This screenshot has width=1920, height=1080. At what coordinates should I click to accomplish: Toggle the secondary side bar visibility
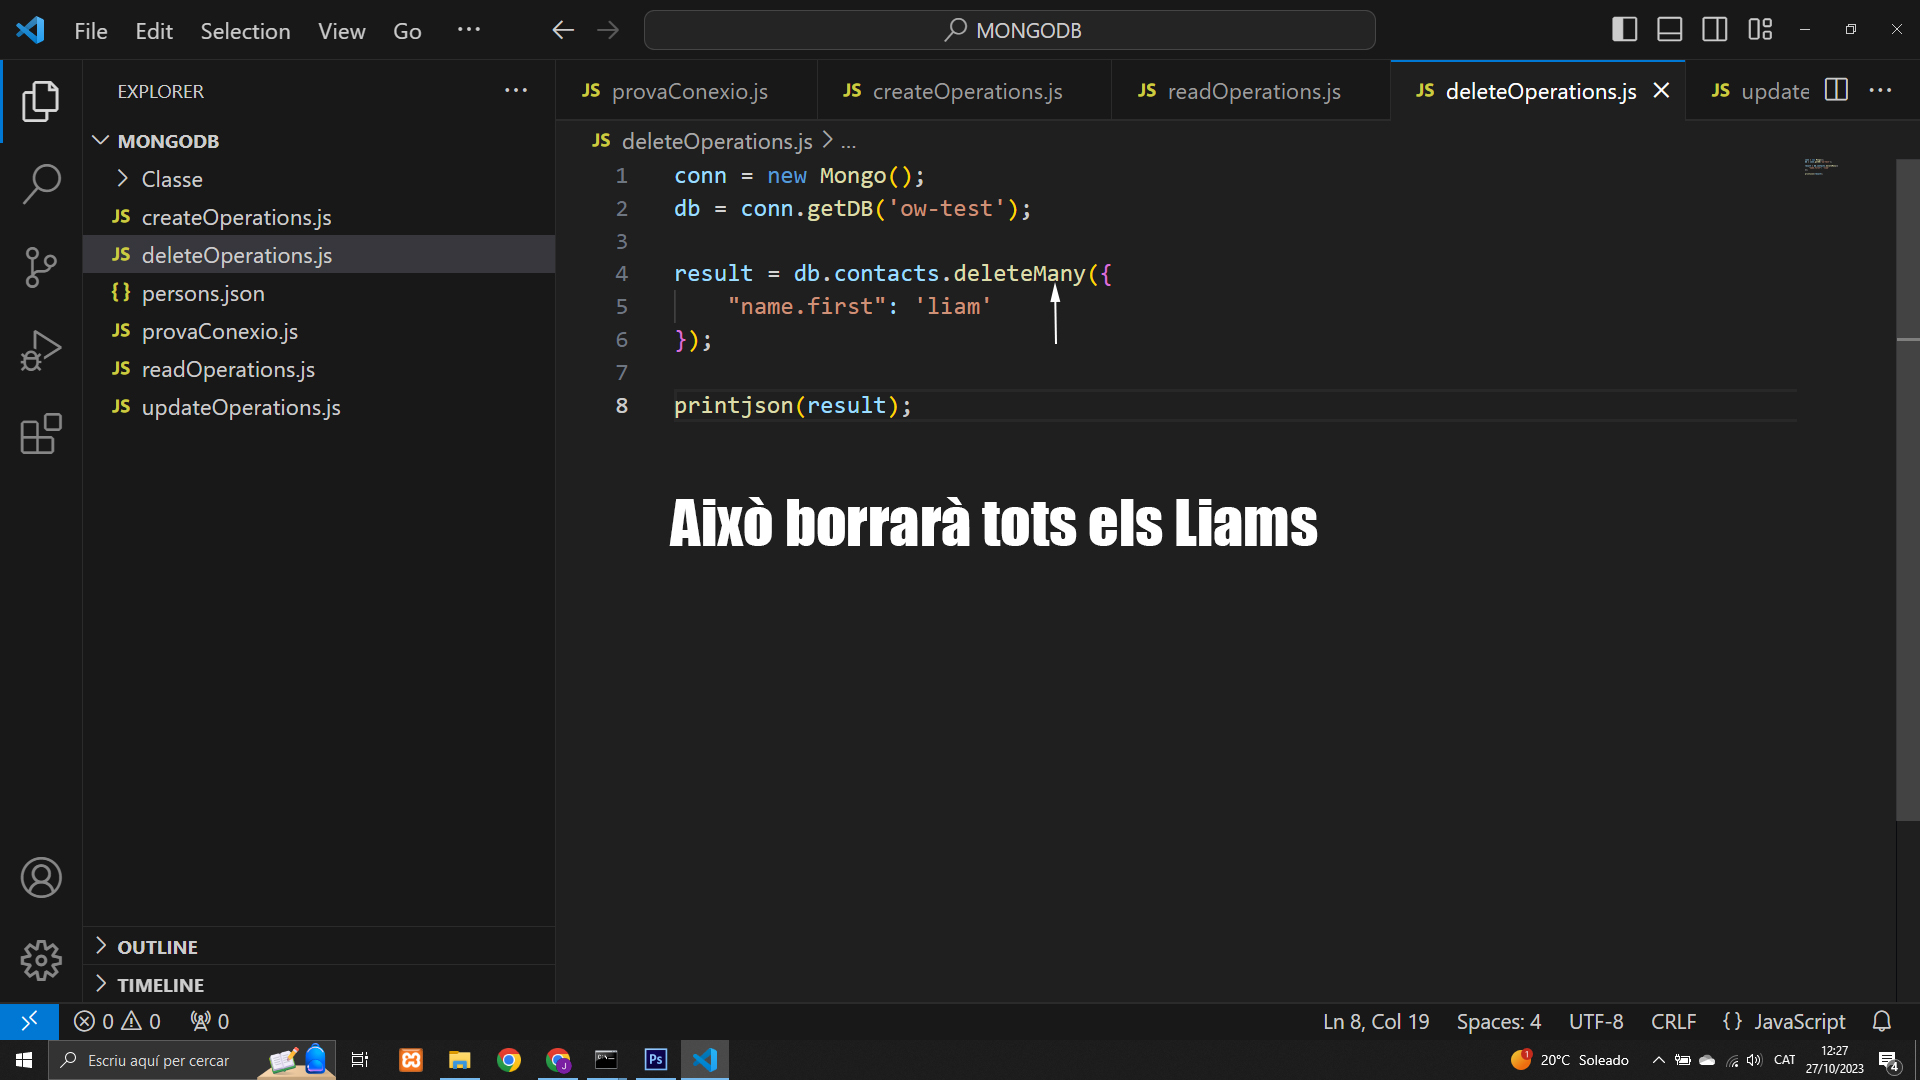point(1715,30)
